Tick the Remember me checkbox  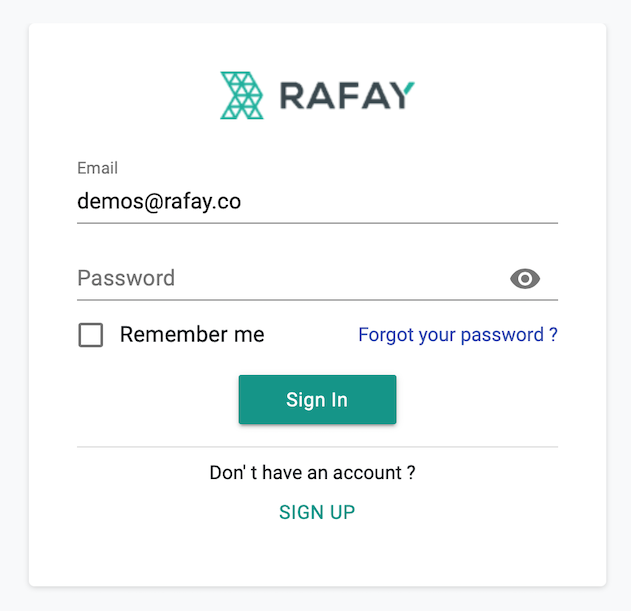click(x=91, y=334)
